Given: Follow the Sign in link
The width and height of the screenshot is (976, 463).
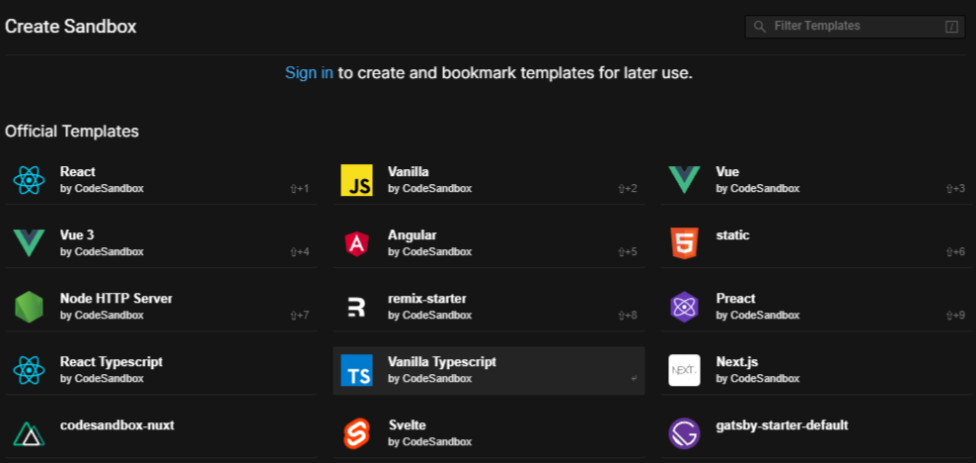Looking at the screenshot, I should pyautogui.click(x=309, y=73).
